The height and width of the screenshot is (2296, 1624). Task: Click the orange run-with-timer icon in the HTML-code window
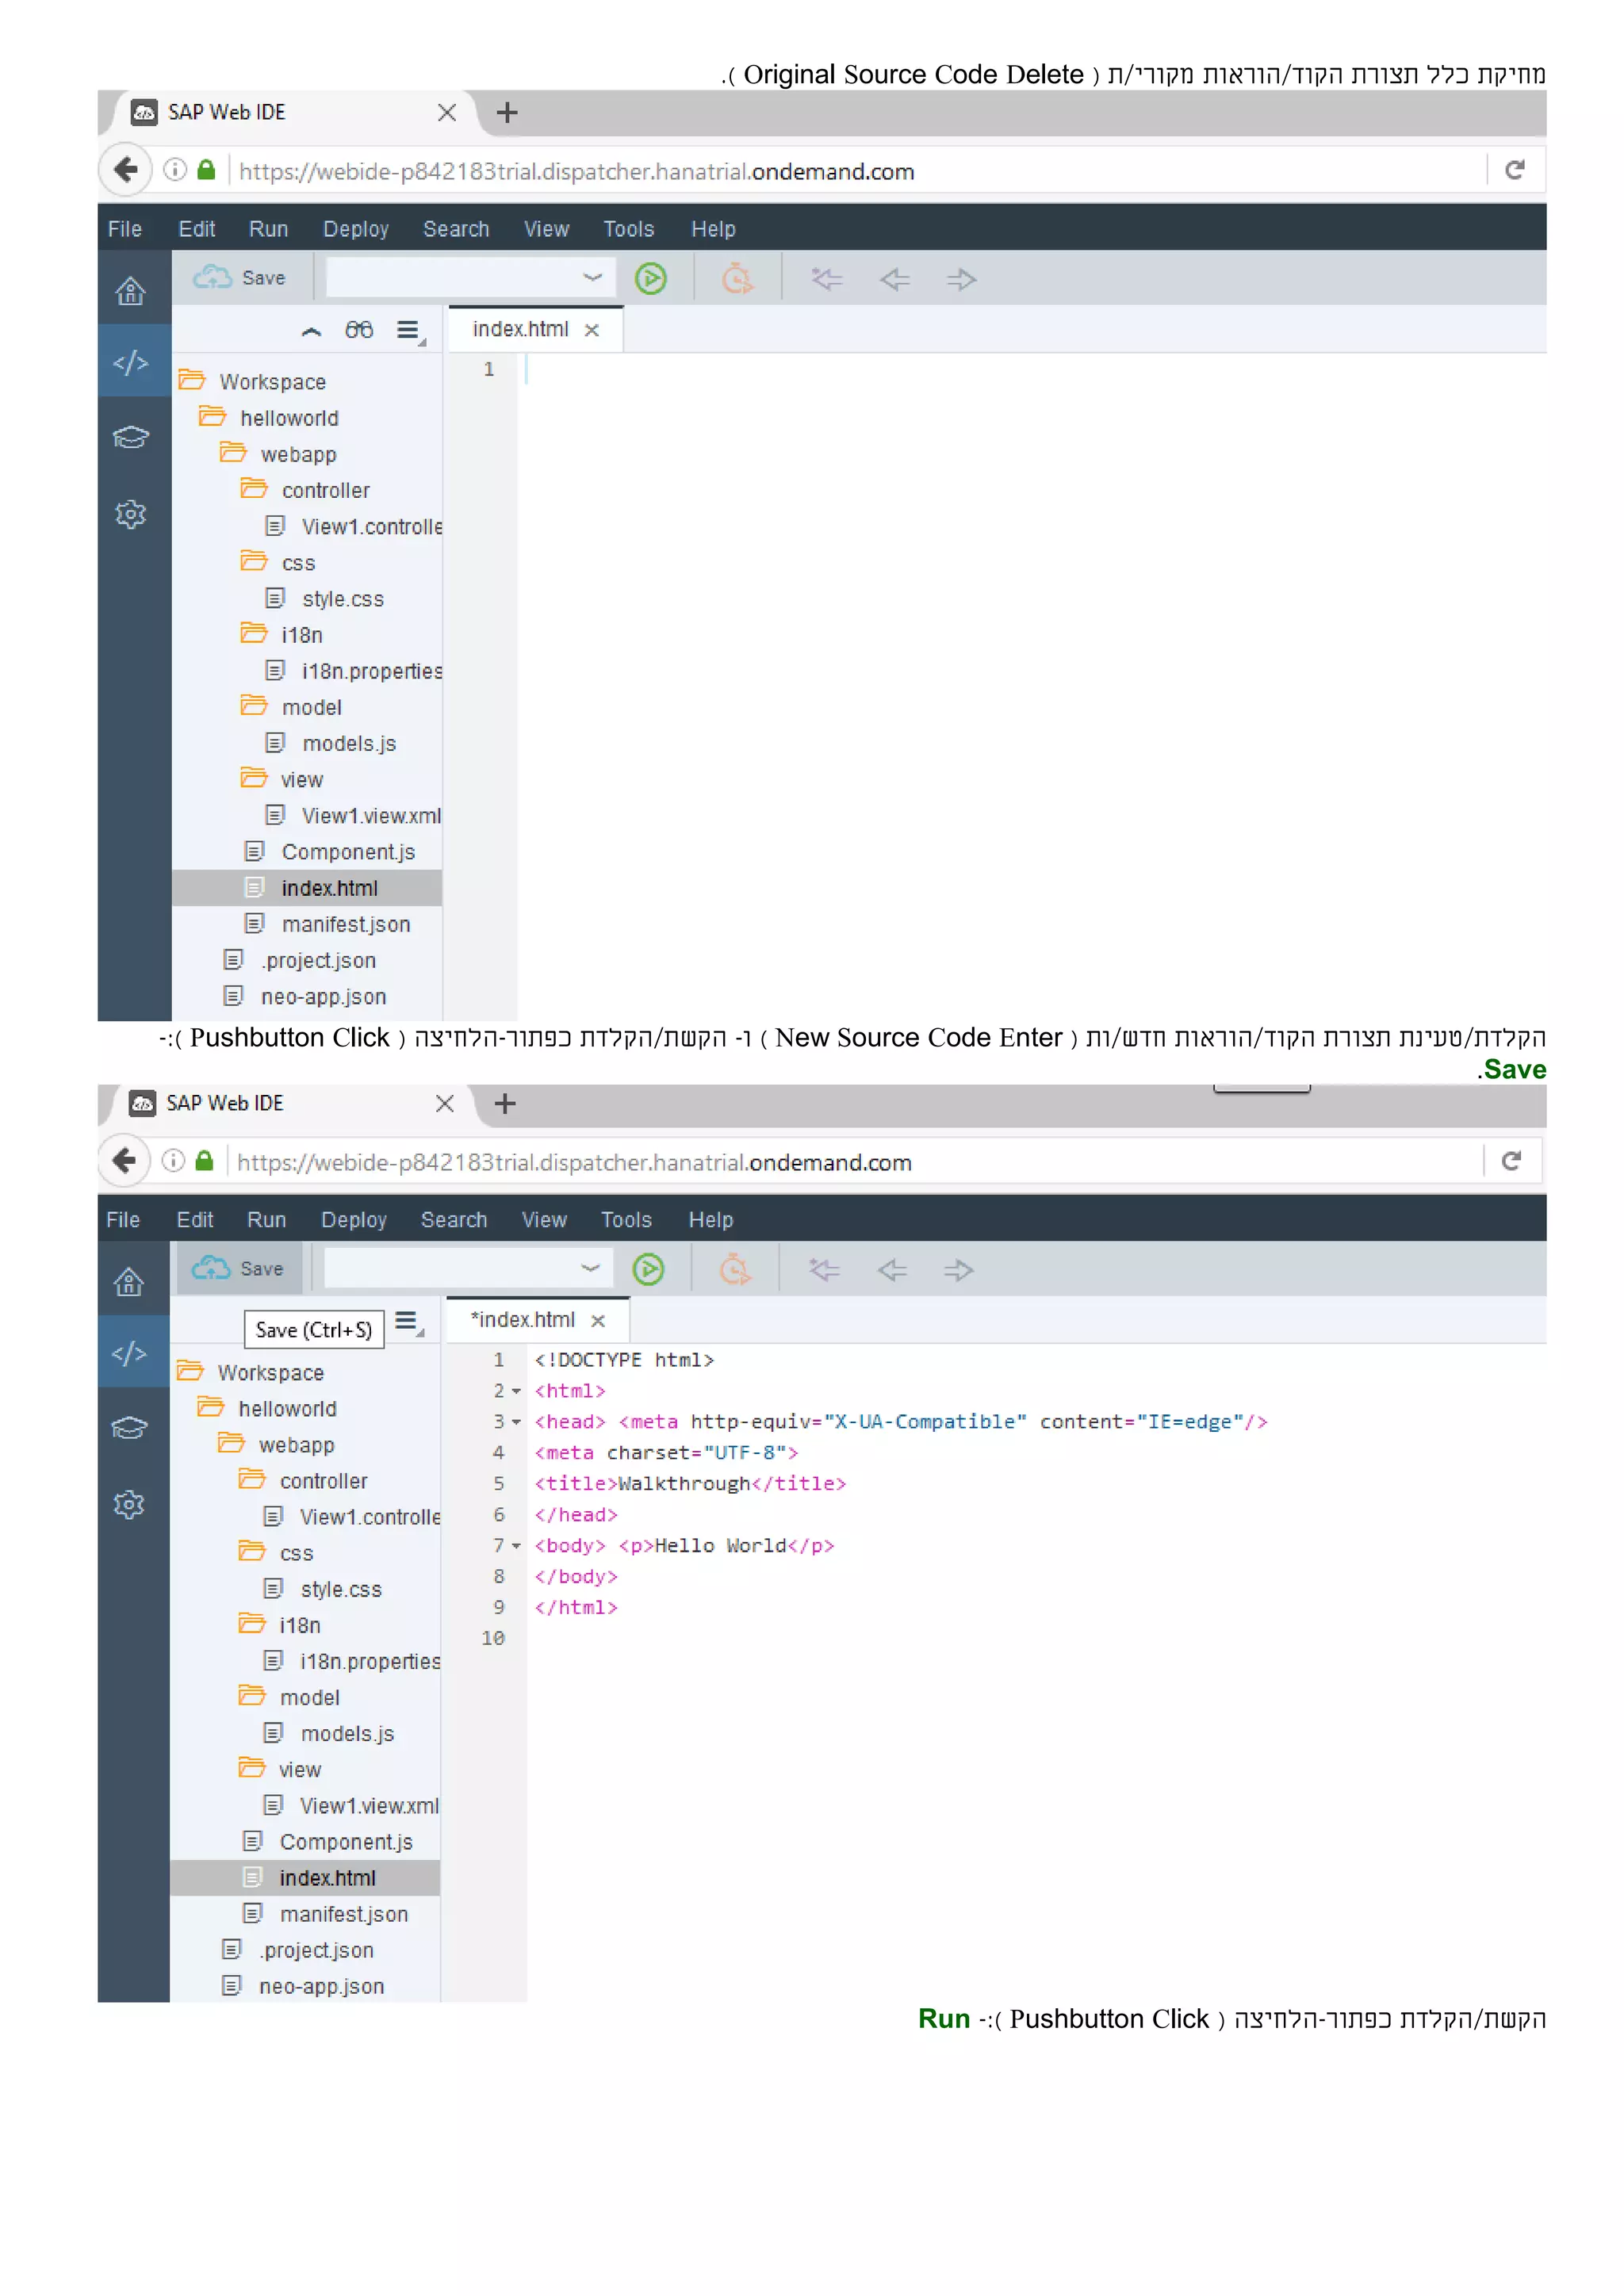click(x=735, y=1269)
